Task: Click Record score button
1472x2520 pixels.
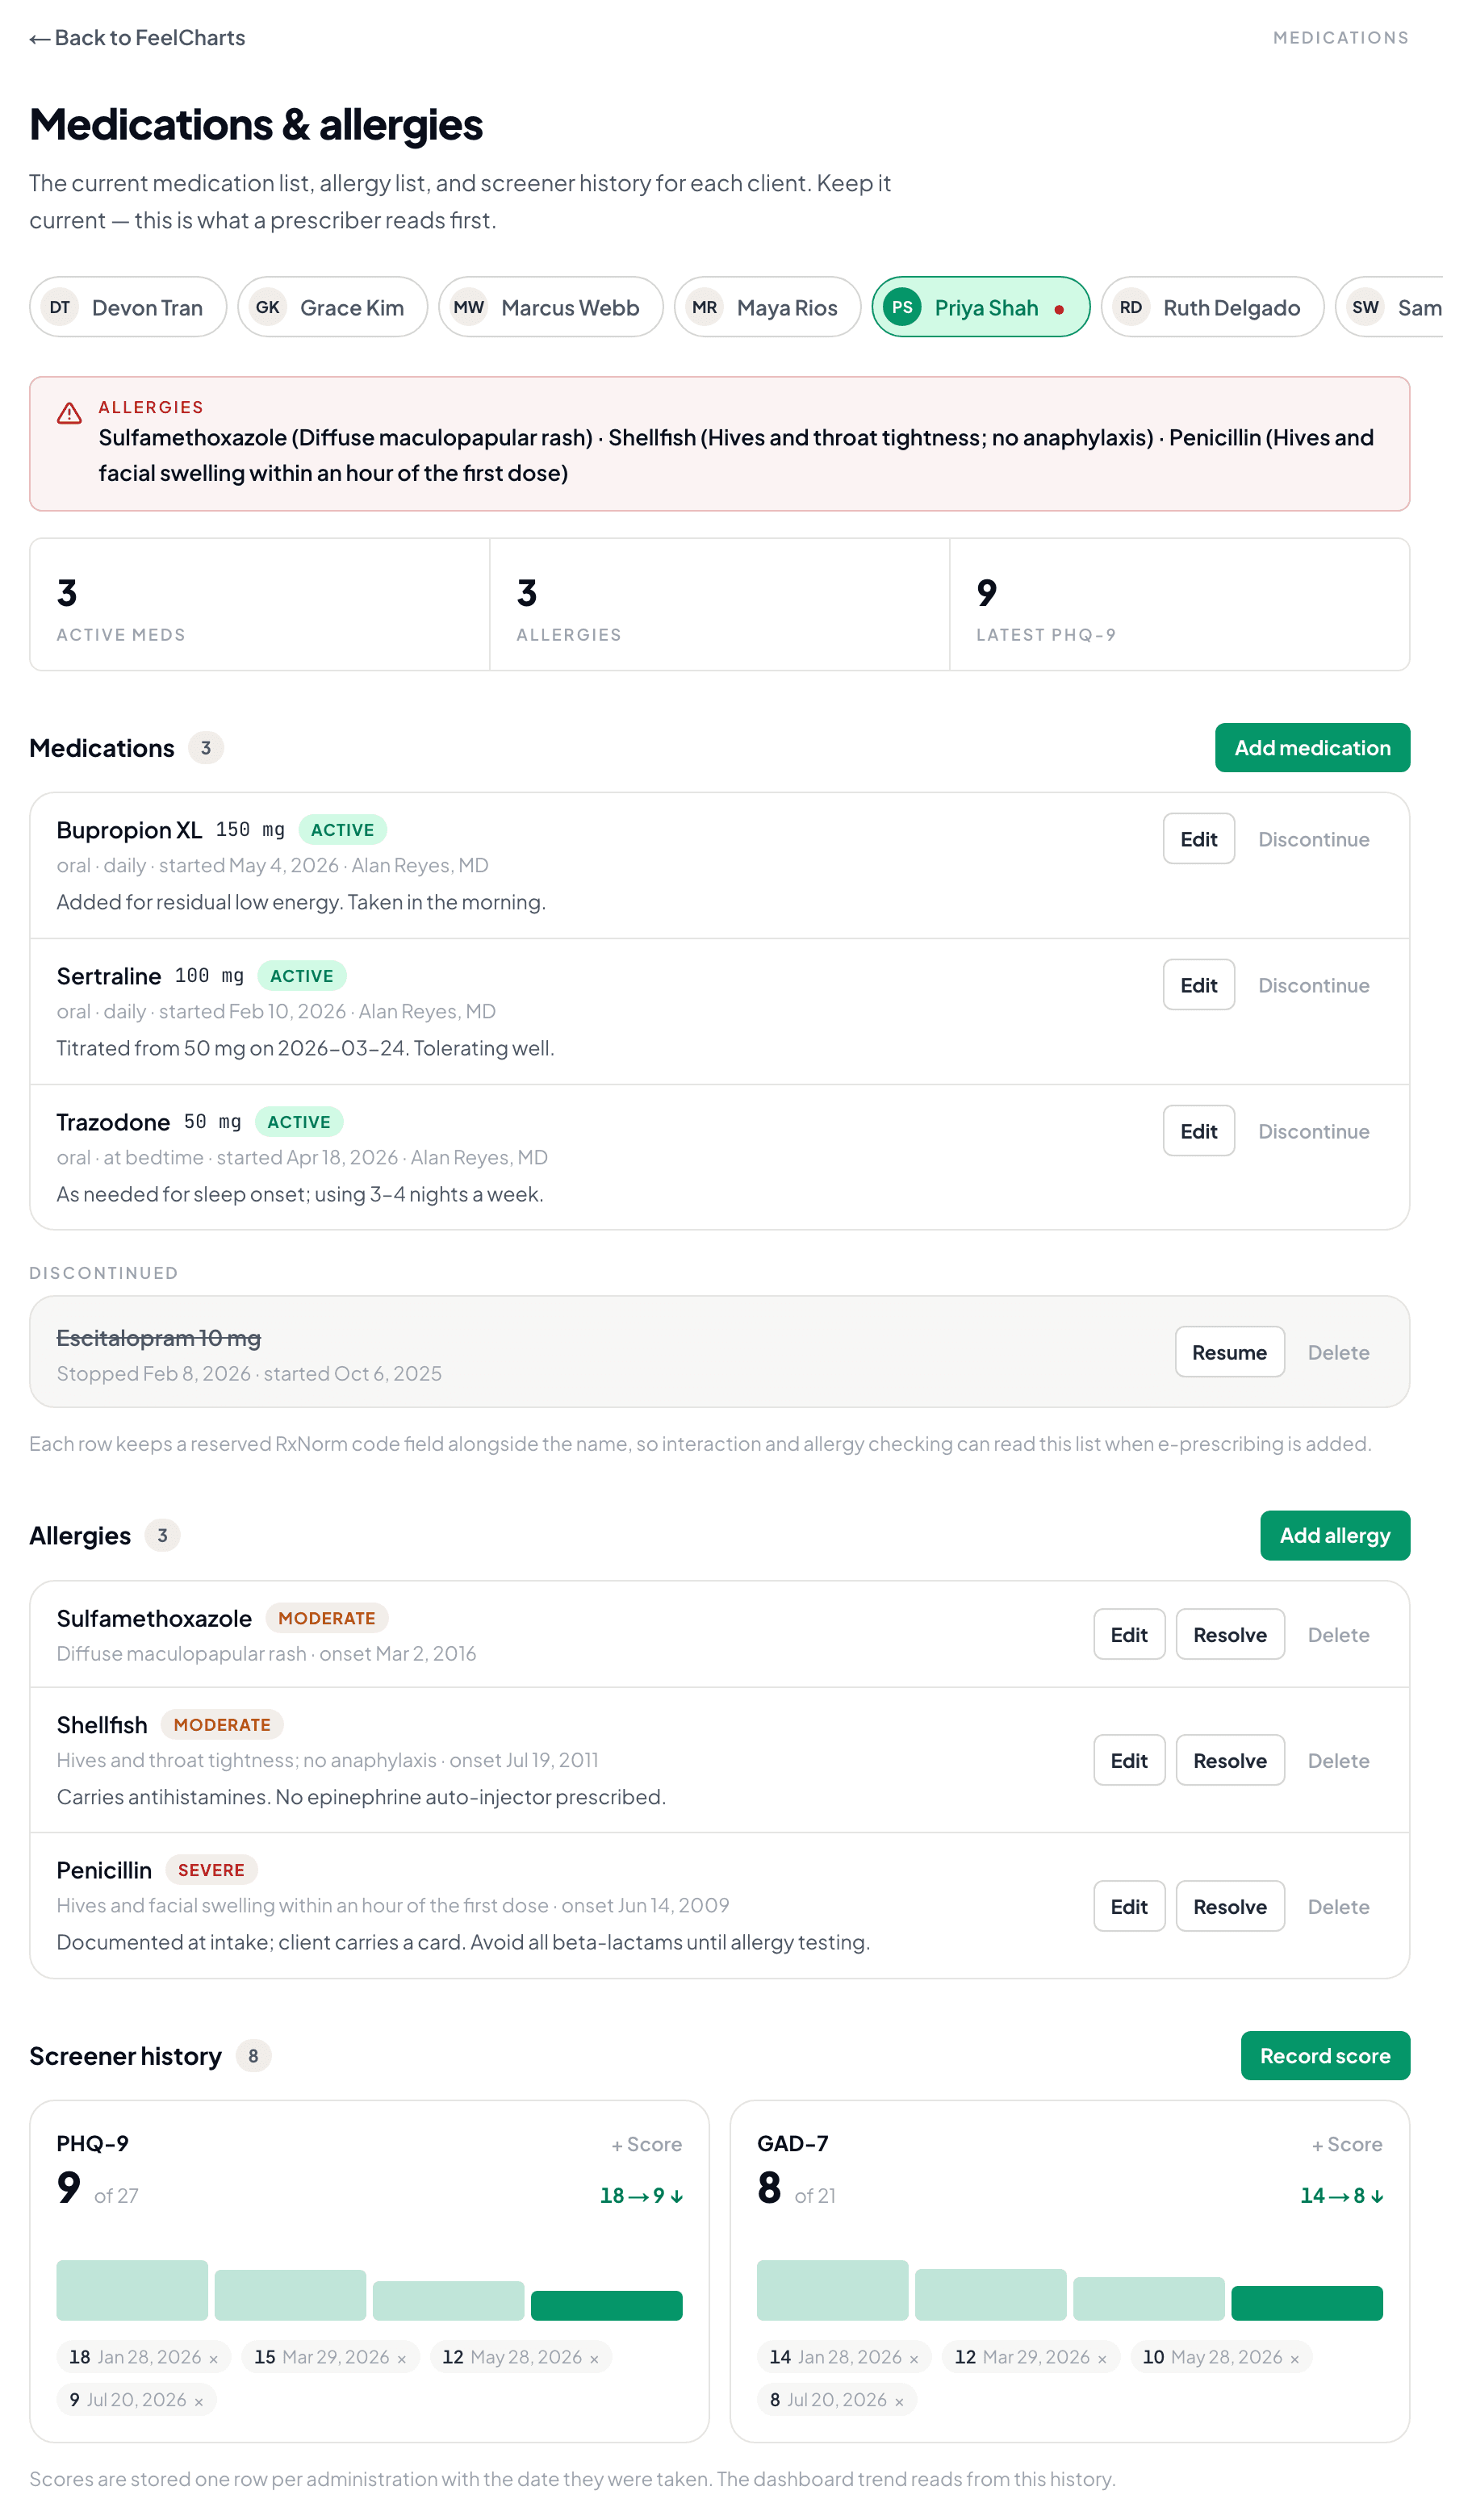Action: (x=1325, y=2056)
